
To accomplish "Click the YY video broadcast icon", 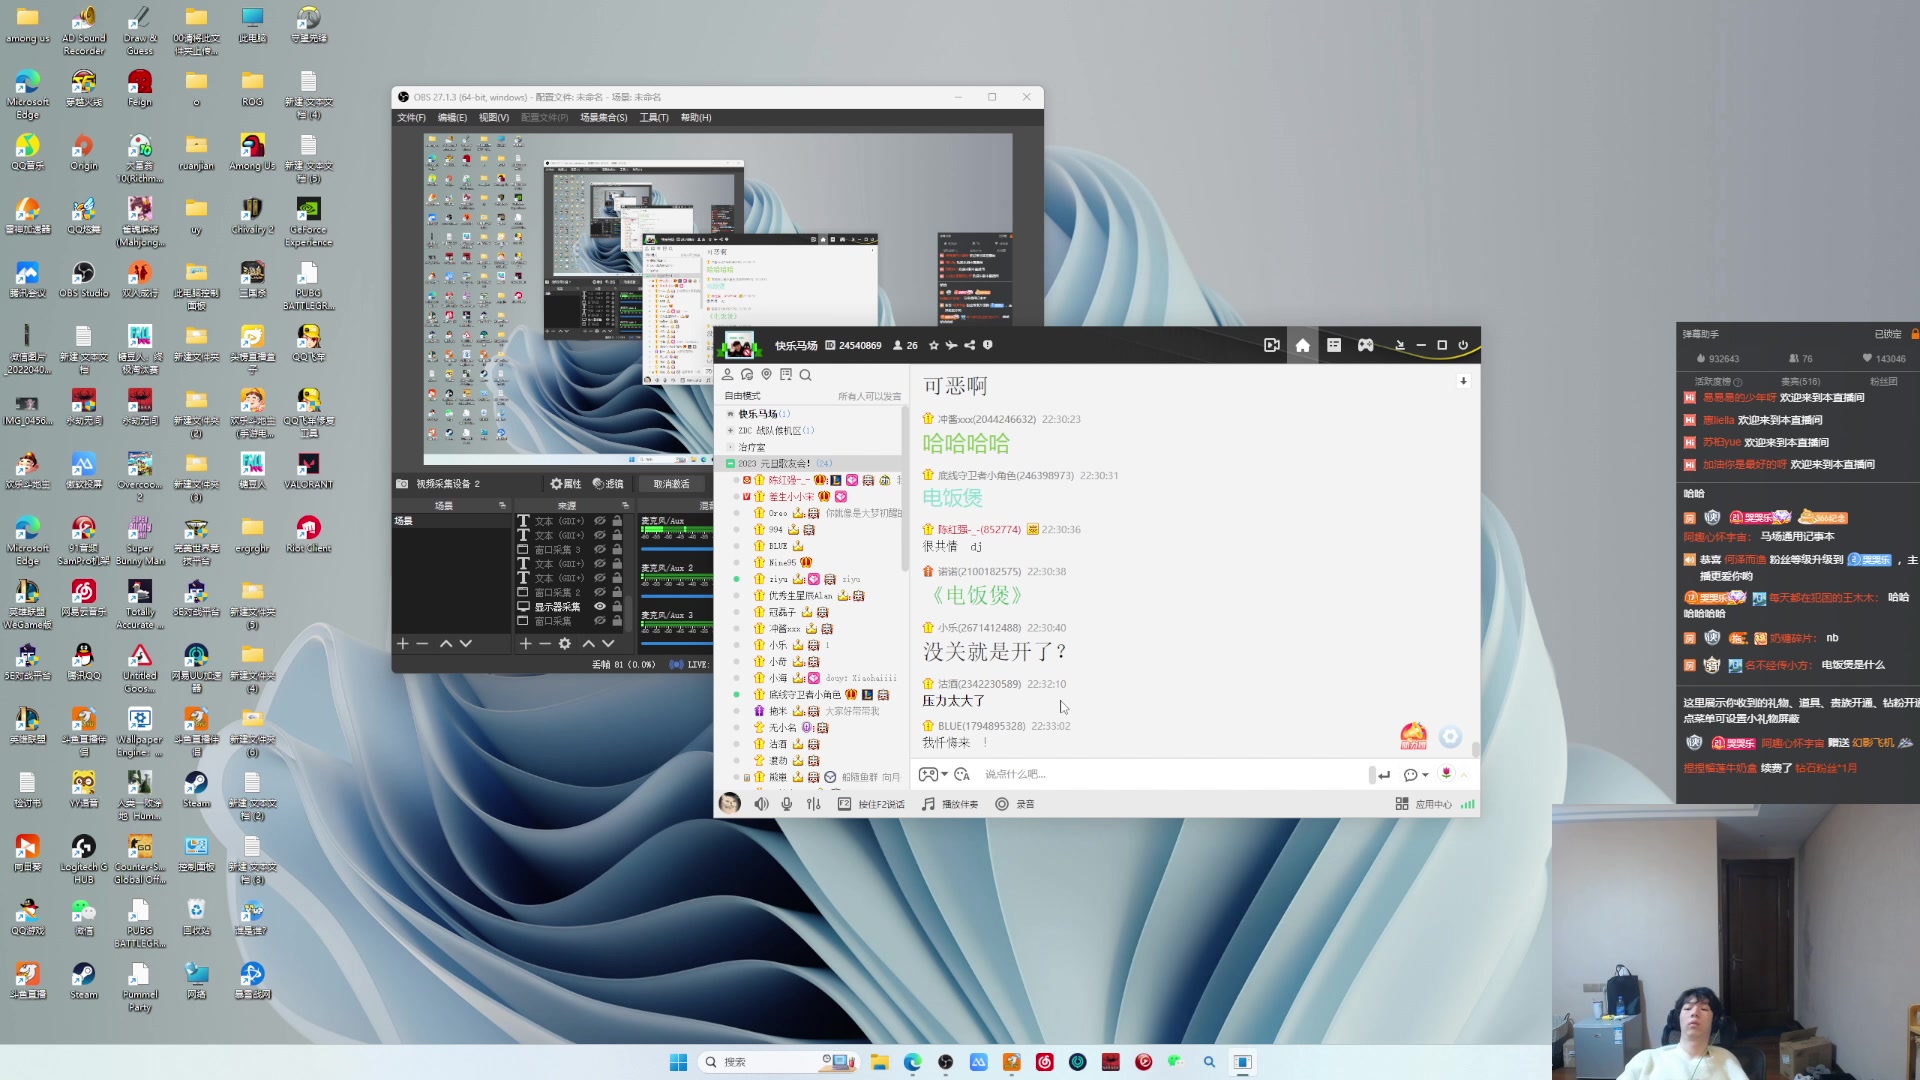I will pyautogui.click(x=1271, y=345).
